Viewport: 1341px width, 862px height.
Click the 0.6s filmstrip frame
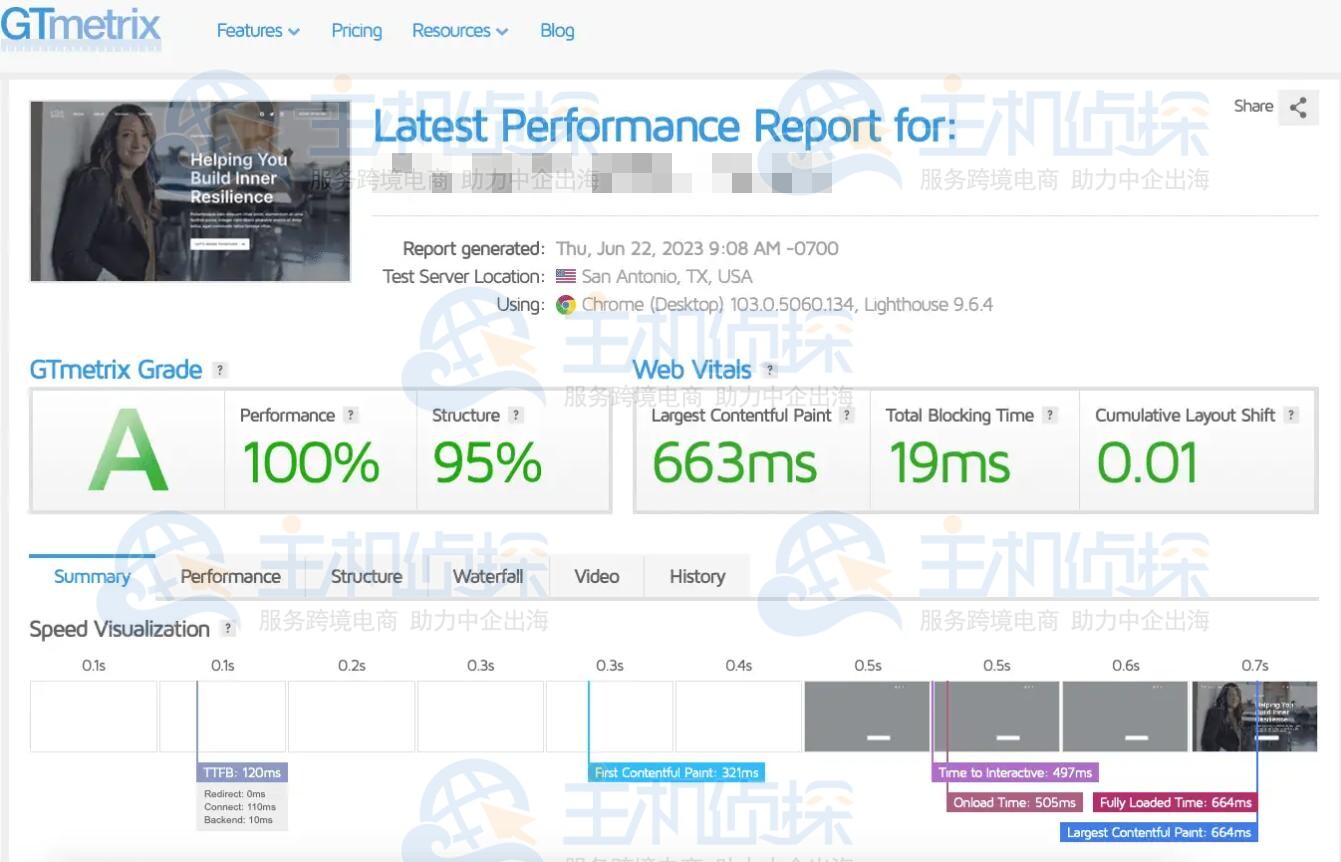click(x=1125, y=716)
